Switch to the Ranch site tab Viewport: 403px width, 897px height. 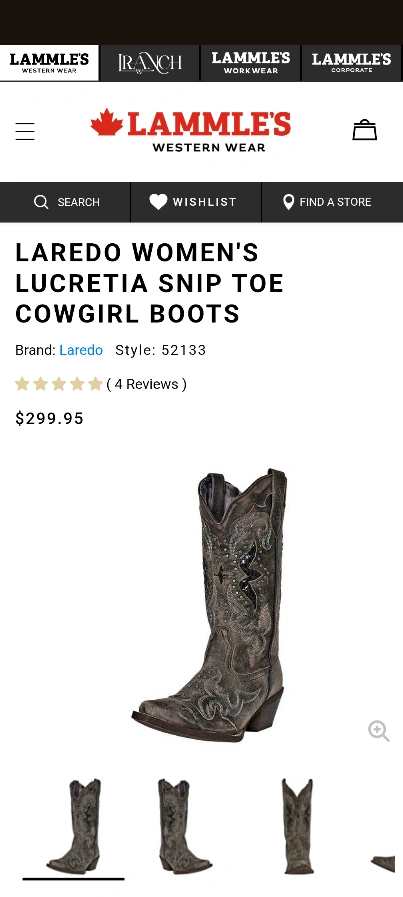pyautogui.click(x=150, y=63)
